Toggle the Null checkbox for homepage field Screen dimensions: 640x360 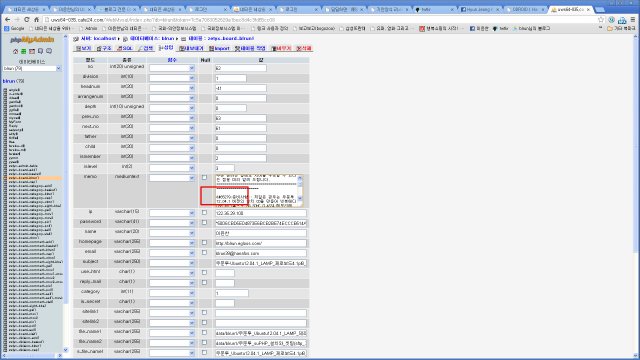(x=204, y=242)
